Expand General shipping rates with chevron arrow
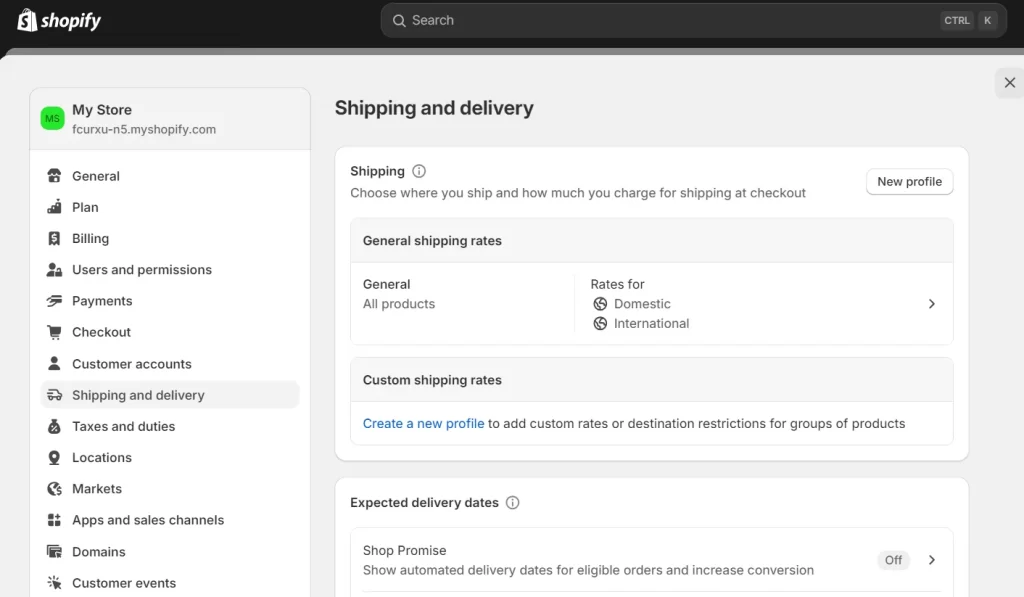 coord(931,304)
